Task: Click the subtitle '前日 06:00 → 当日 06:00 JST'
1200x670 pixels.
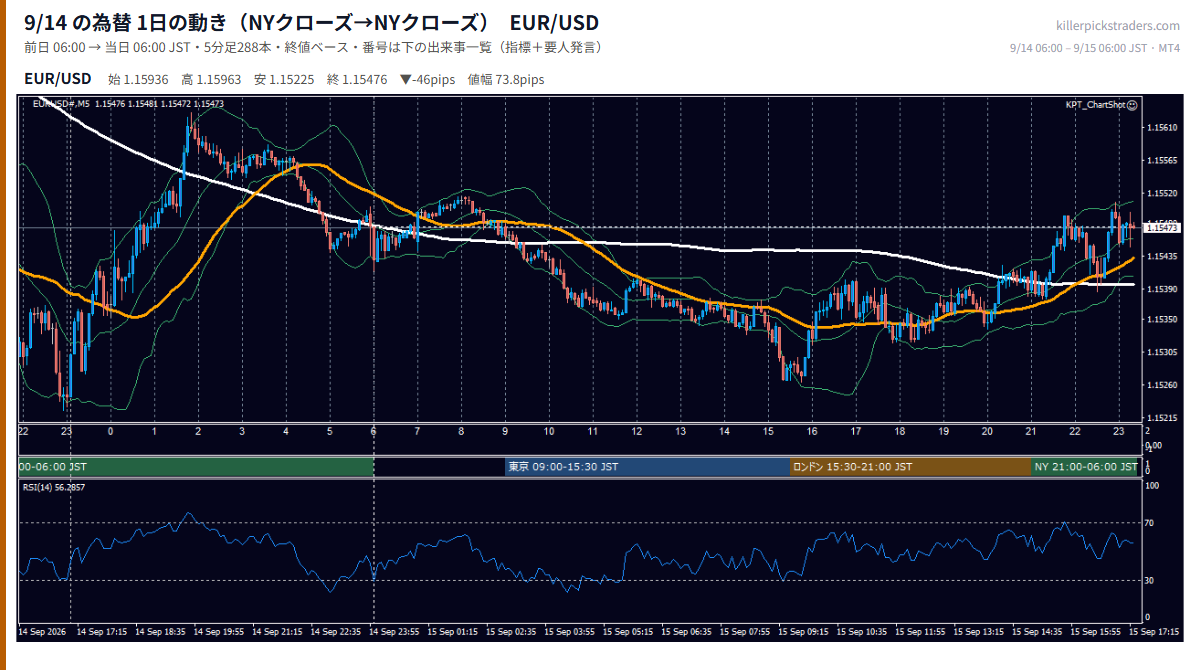Action: [107, 47]
